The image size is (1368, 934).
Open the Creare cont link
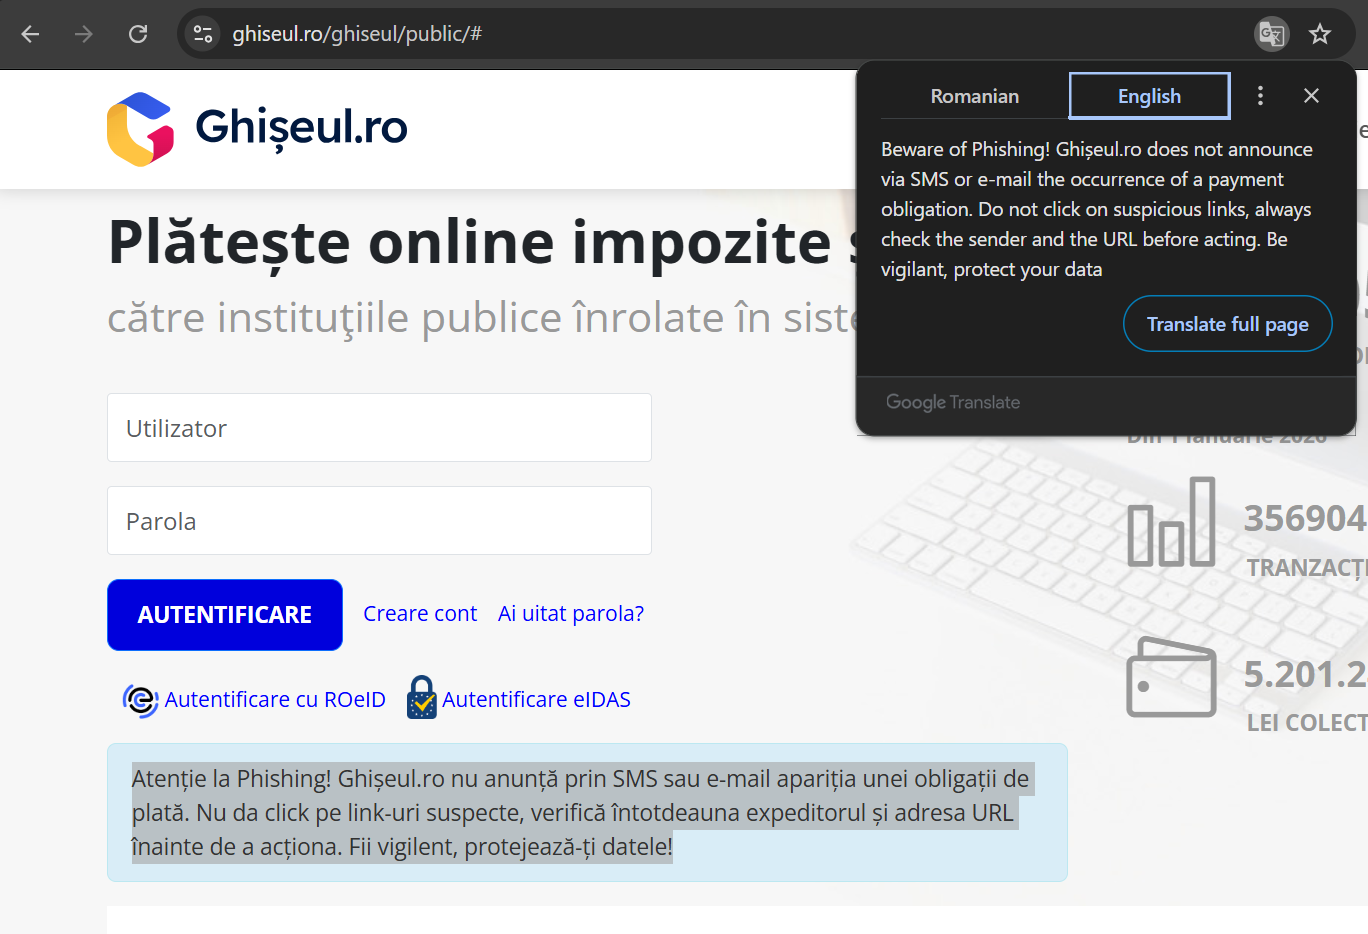tap(420, 614)
